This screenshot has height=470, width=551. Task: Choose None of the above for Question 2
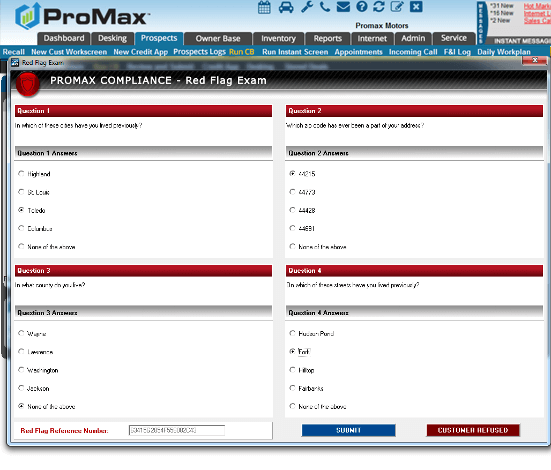coord(292,246)
